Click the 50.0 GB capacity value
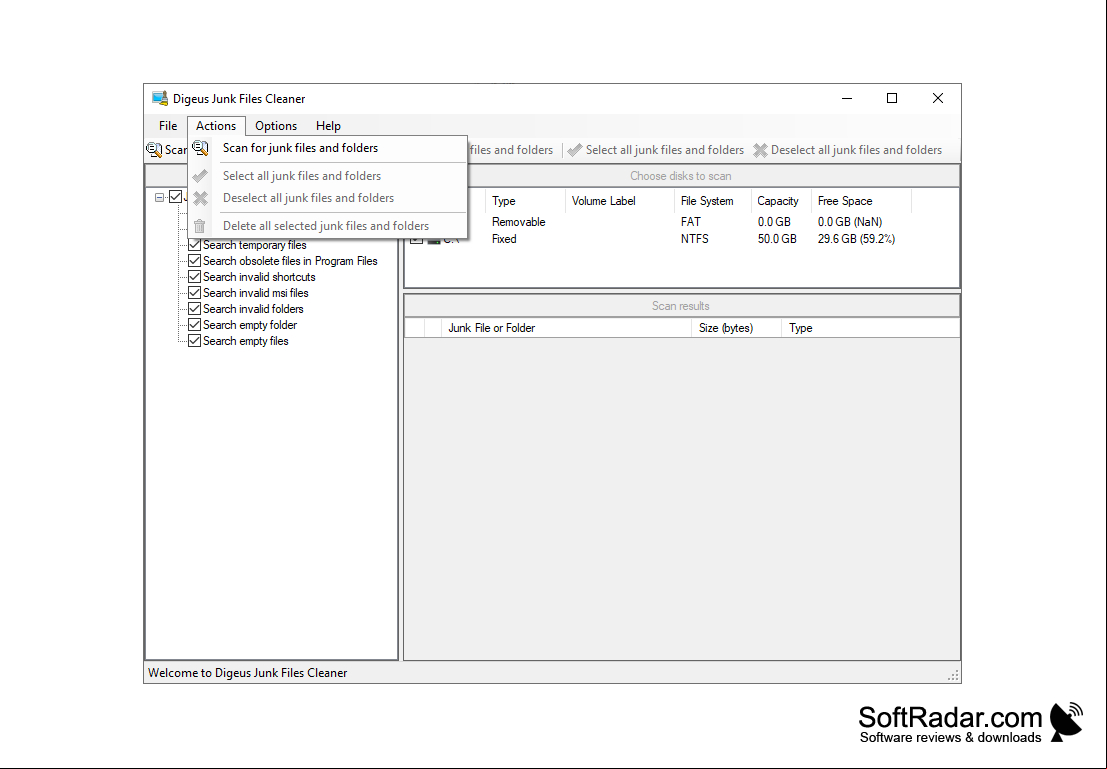The width and height of the screenshot is (1107, 769). (777, 239)
